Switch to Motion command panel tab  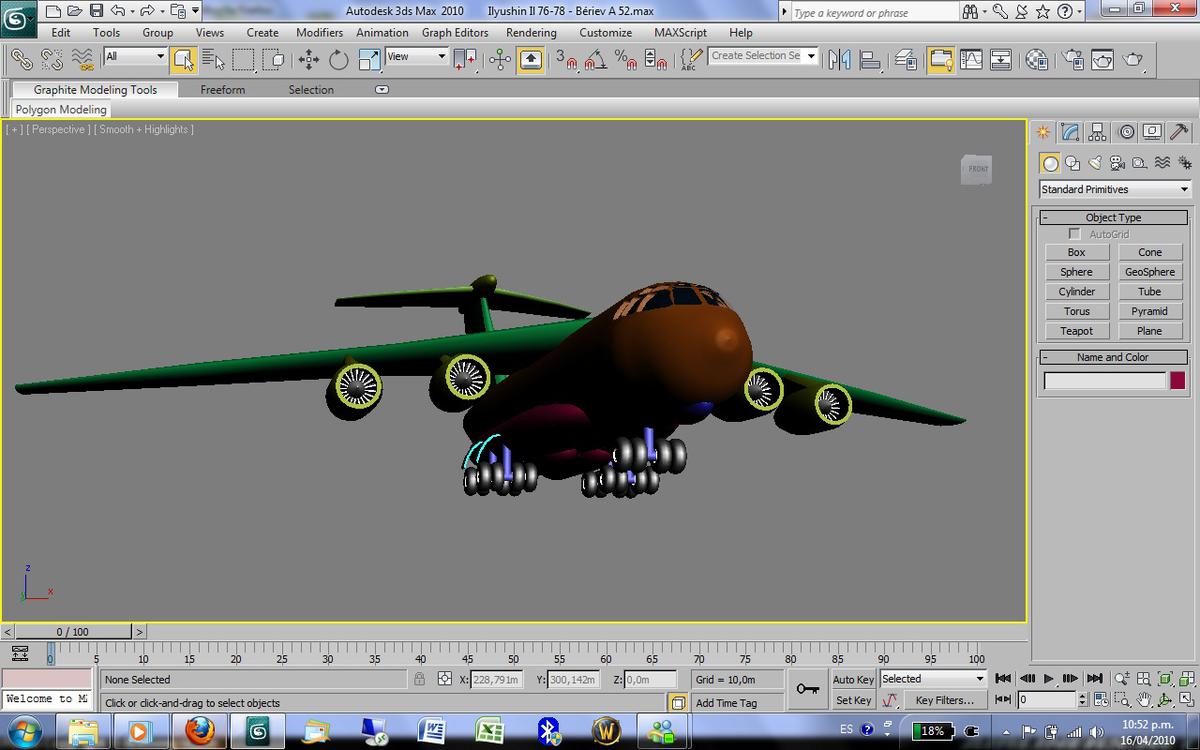[x=1126, y=132]
